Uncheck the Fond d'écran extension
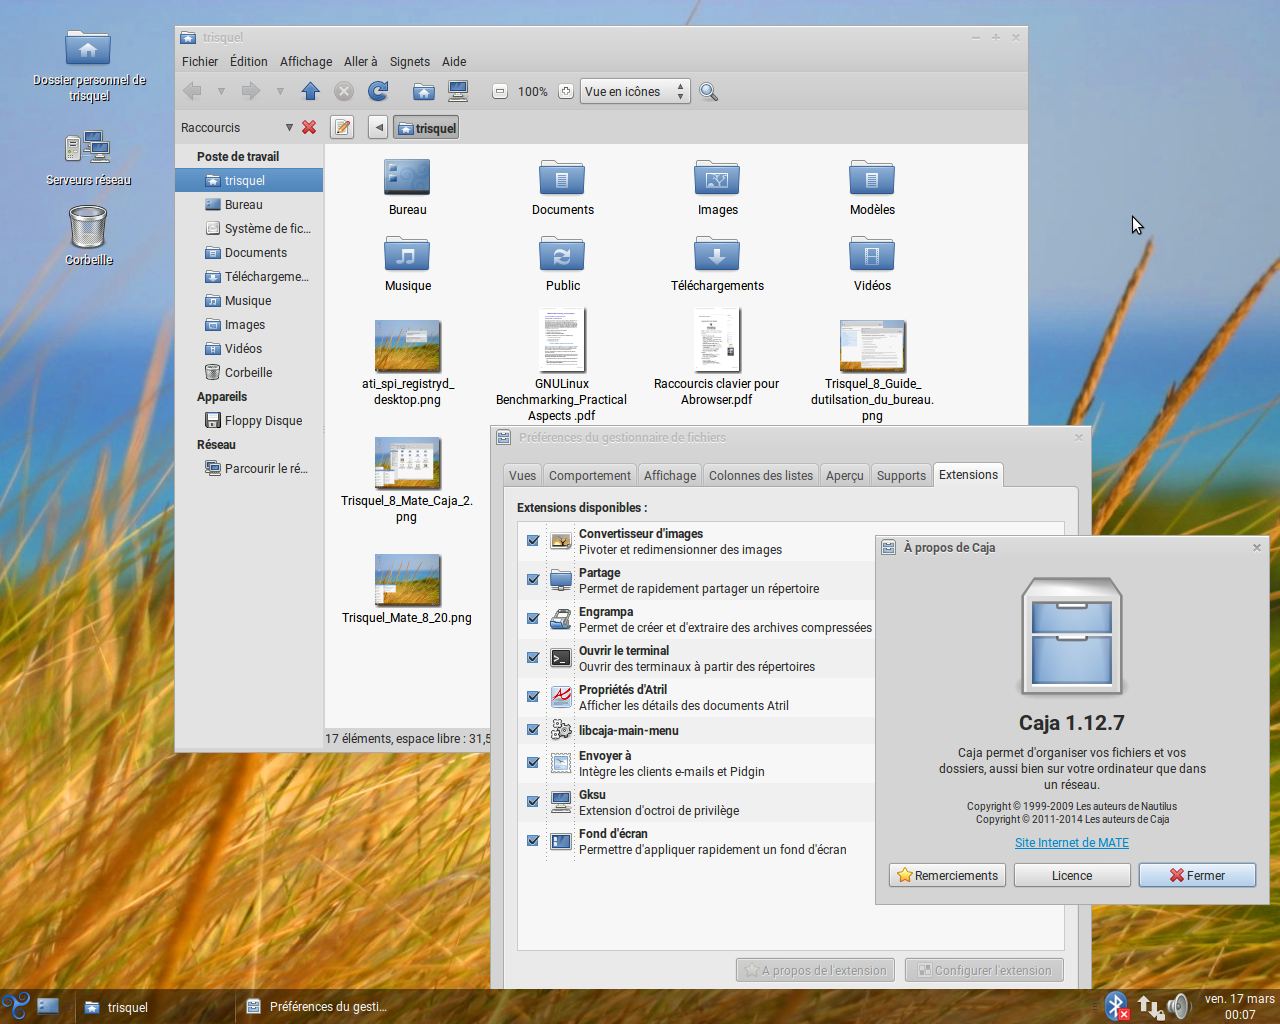1280x1024 pixels. point(533,841)
